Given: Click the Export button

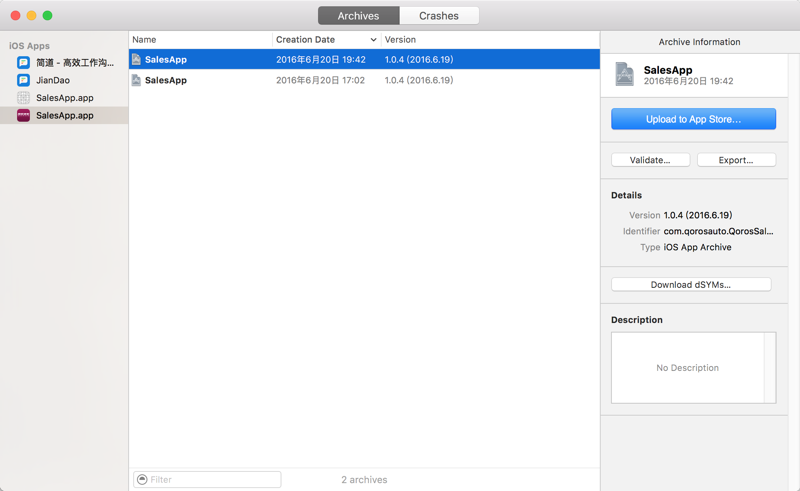Looking at the screenshot, I should (x=736, y=160).
